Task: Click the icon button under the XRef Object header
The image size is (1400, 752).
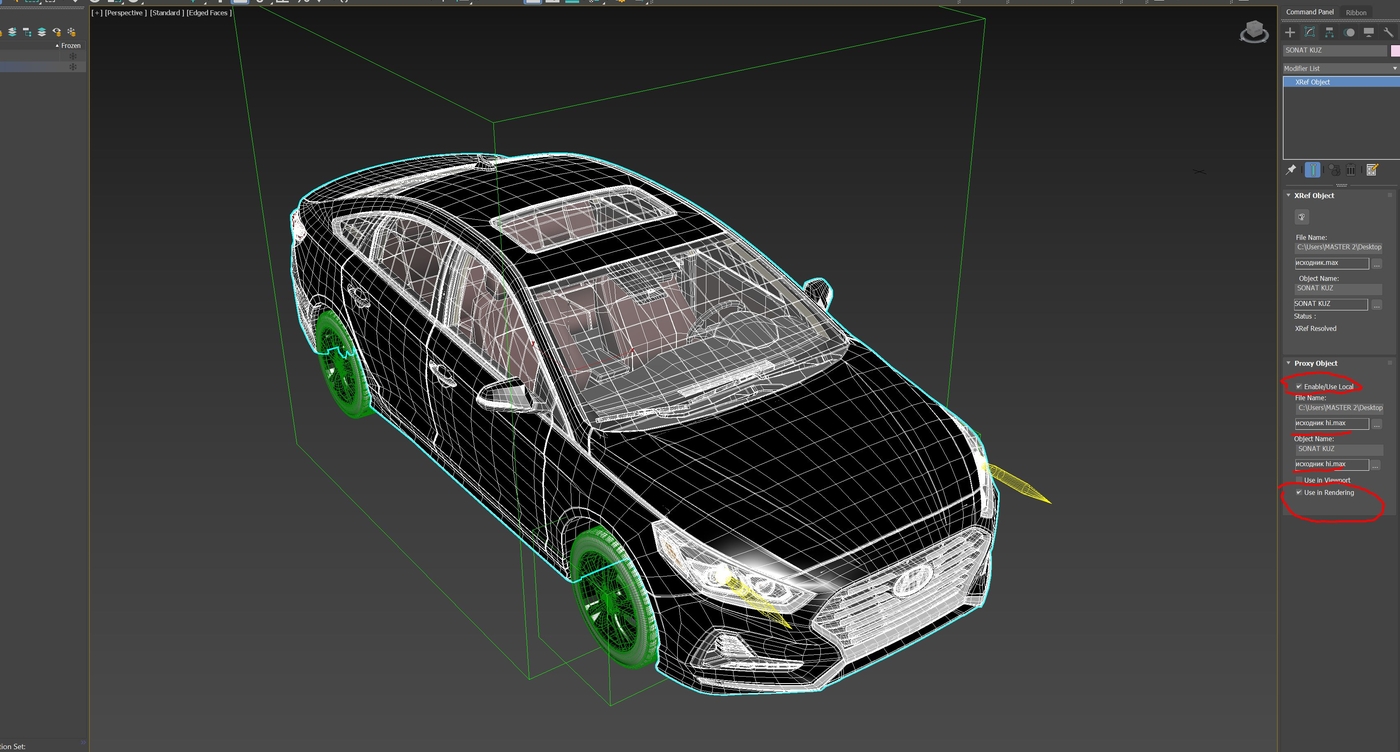Action: tap(1302, 217)
